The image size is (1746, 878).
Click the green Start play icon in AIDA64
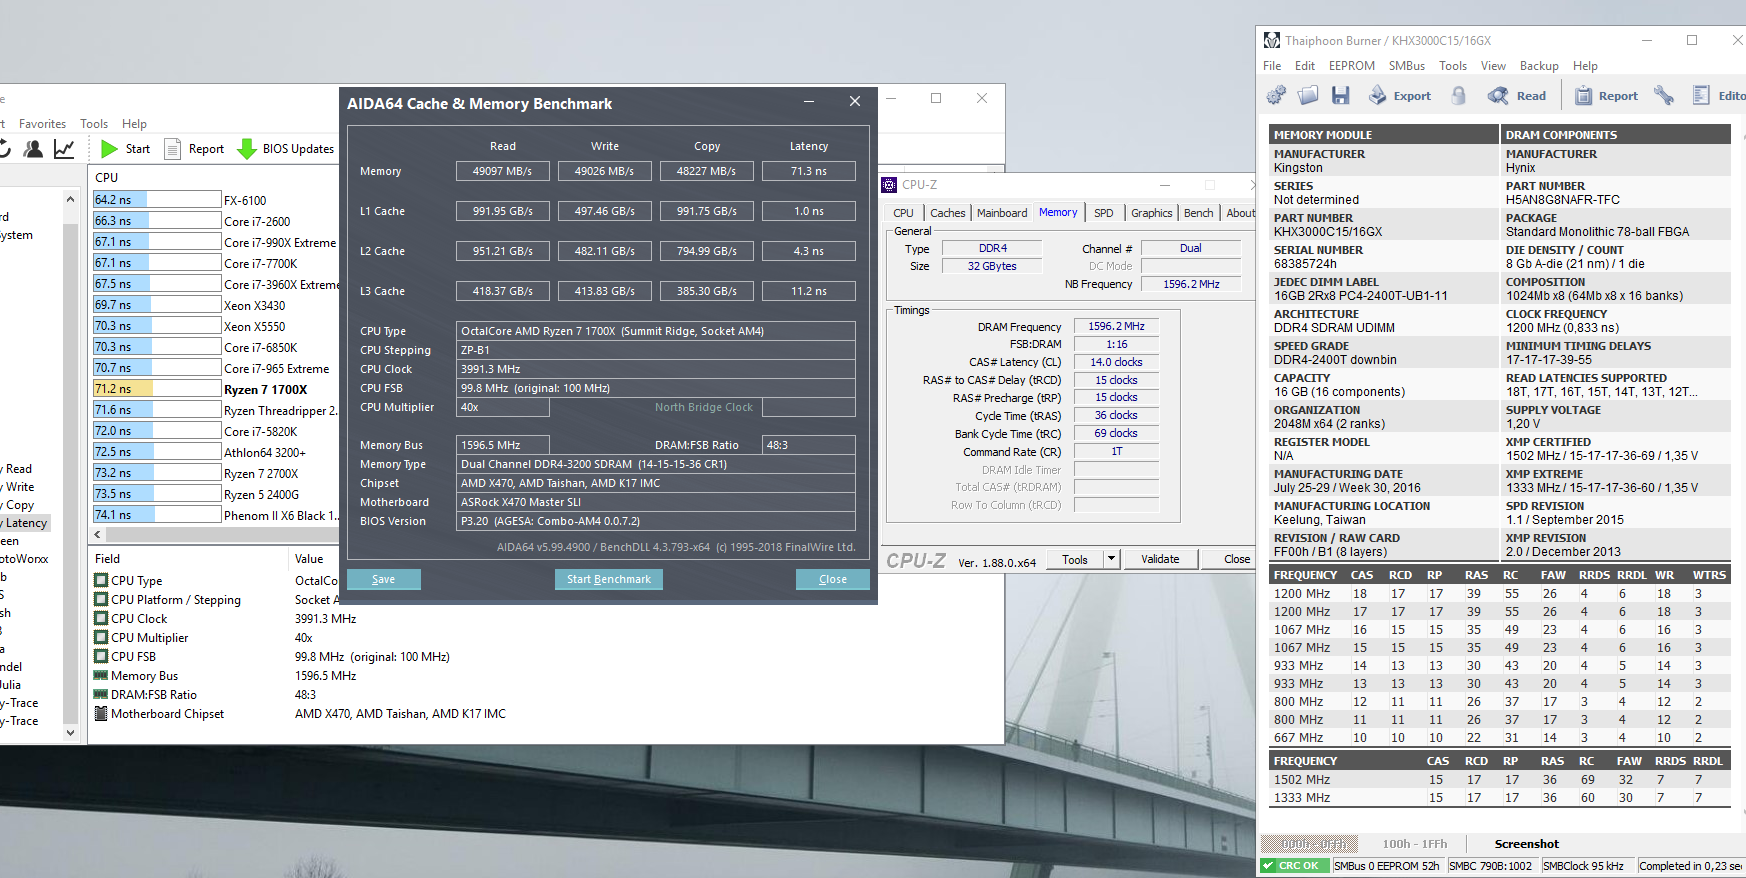coord(109,149)
